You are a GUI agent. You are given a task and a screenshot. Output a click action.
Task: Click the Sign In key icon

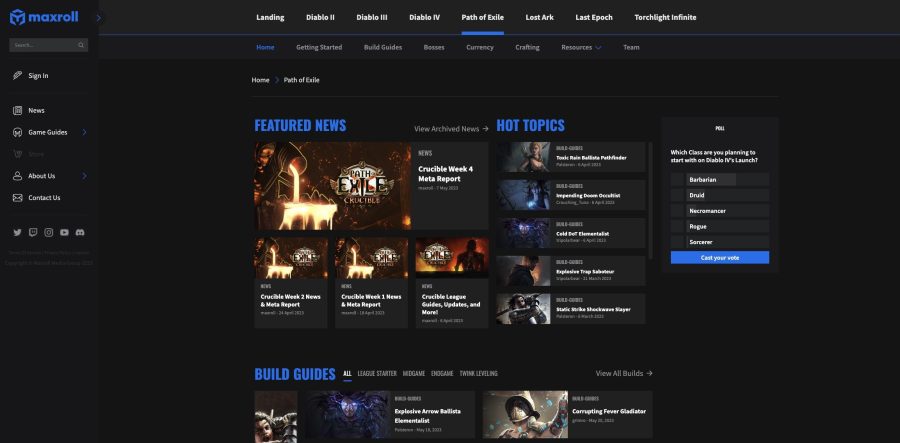click(x=17, y=75)
